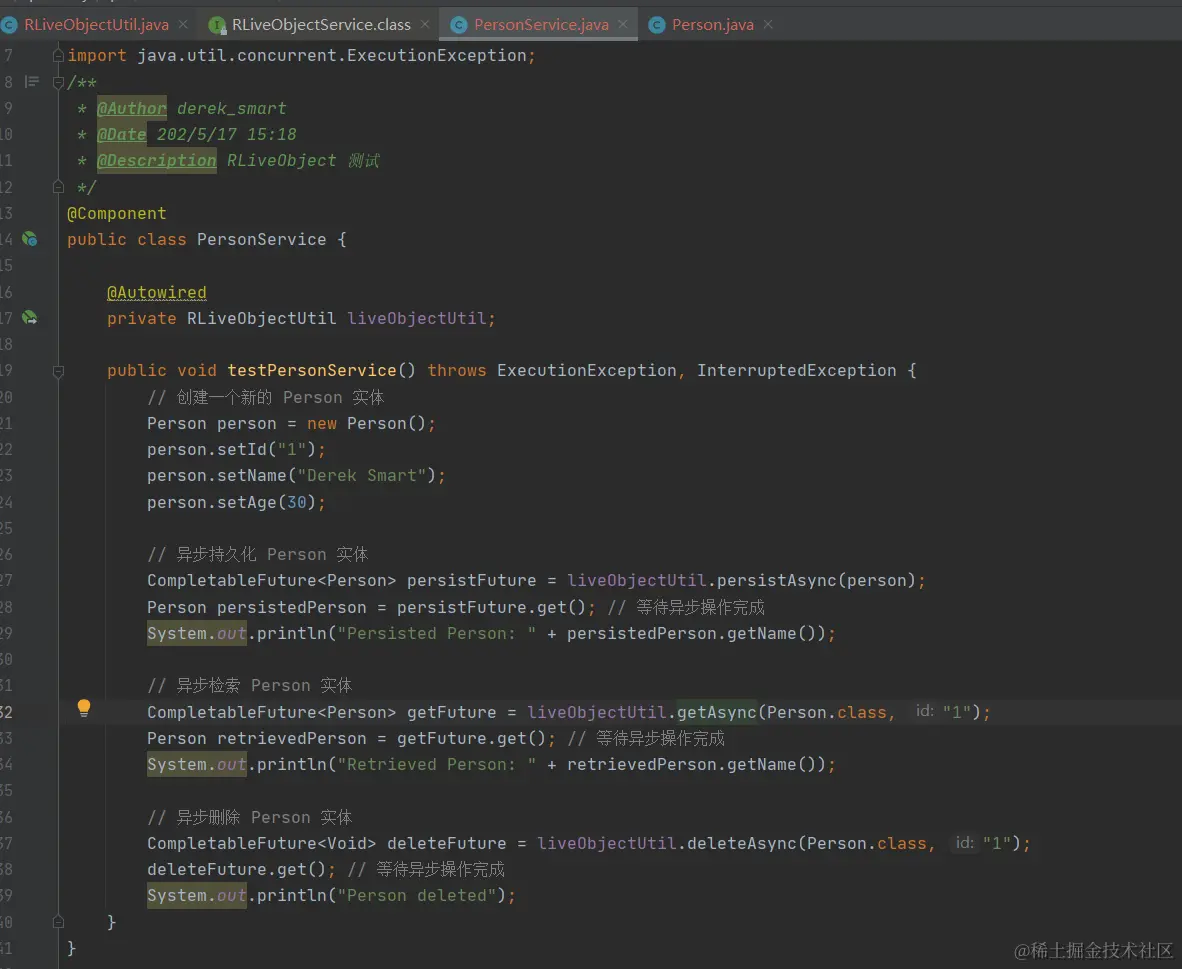This screenshot has width=1182, height=969.
Task: Click the @Autowired annotation
Action: 157,293
